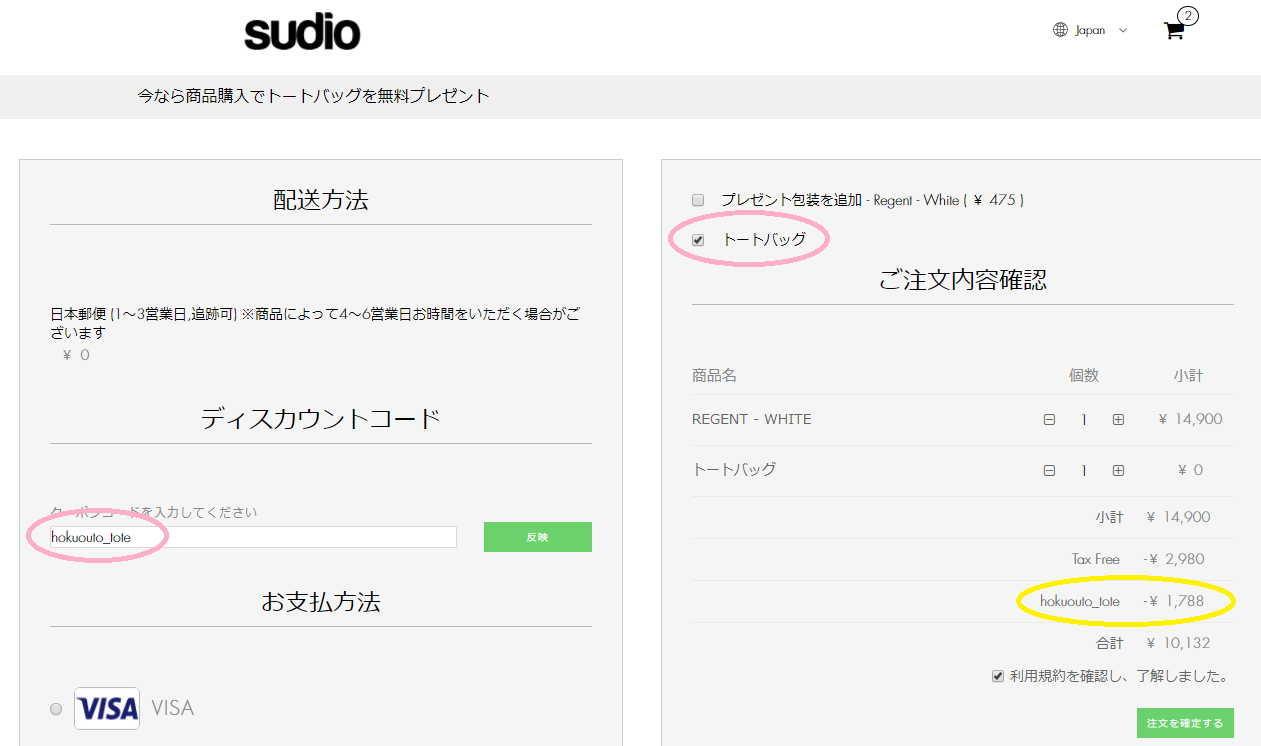Toggle the 利用規約 terms agreement checkbox
This screenshot has height=746, width=1261.
[997, 676]
